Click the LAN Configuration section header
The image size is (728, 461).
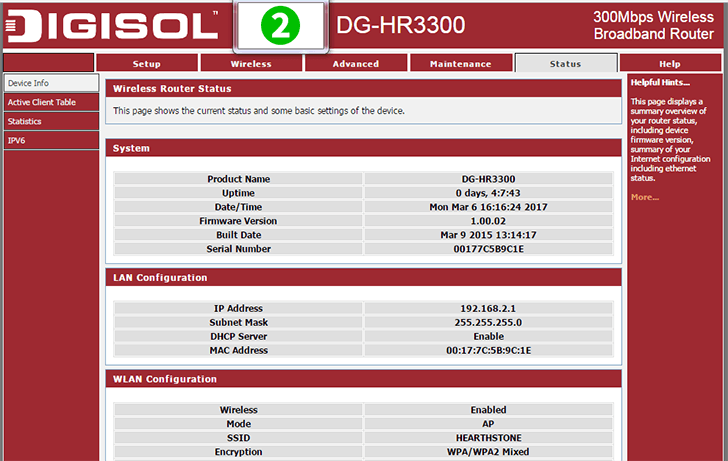[x=364, y=278]
